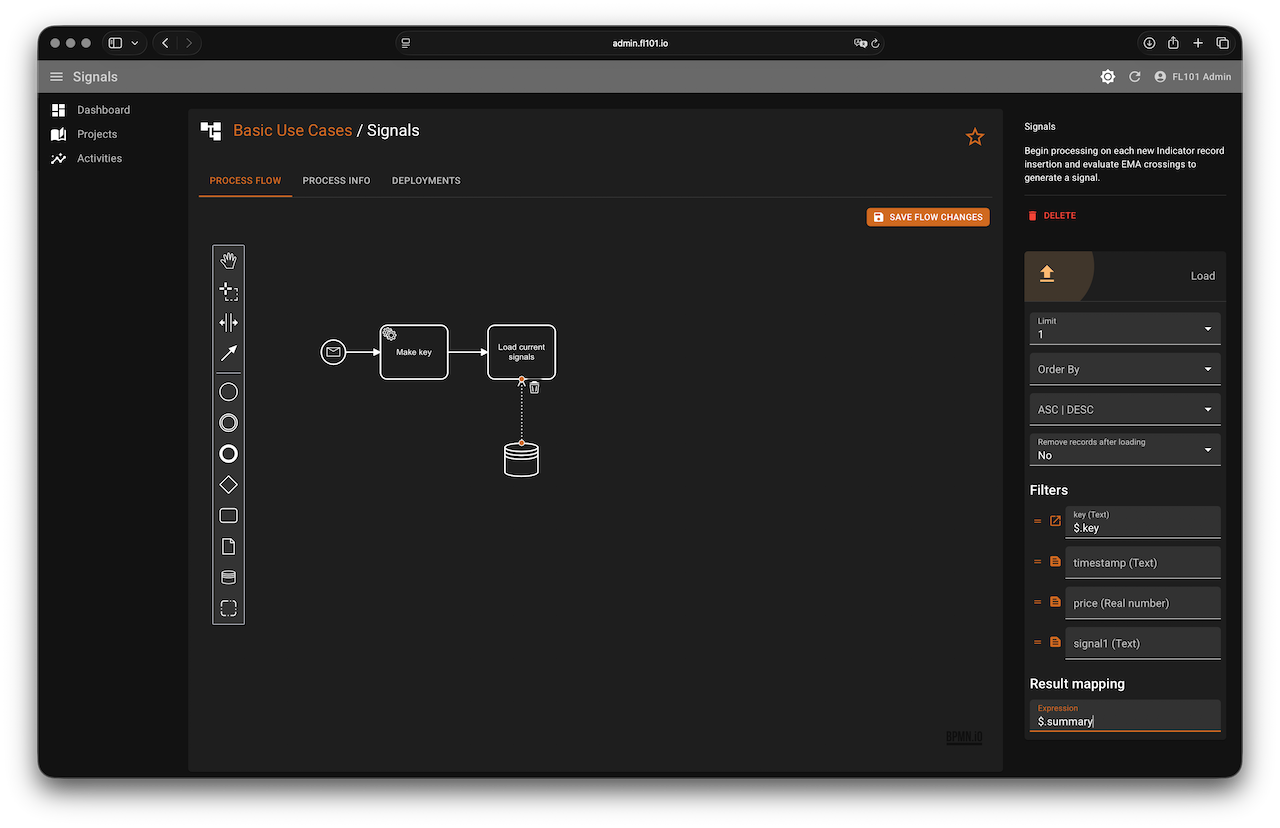This screenshot has width=1280, height=828.
Task: Toggle the timestamp filter value type icon
Action: coord(1055,562)
